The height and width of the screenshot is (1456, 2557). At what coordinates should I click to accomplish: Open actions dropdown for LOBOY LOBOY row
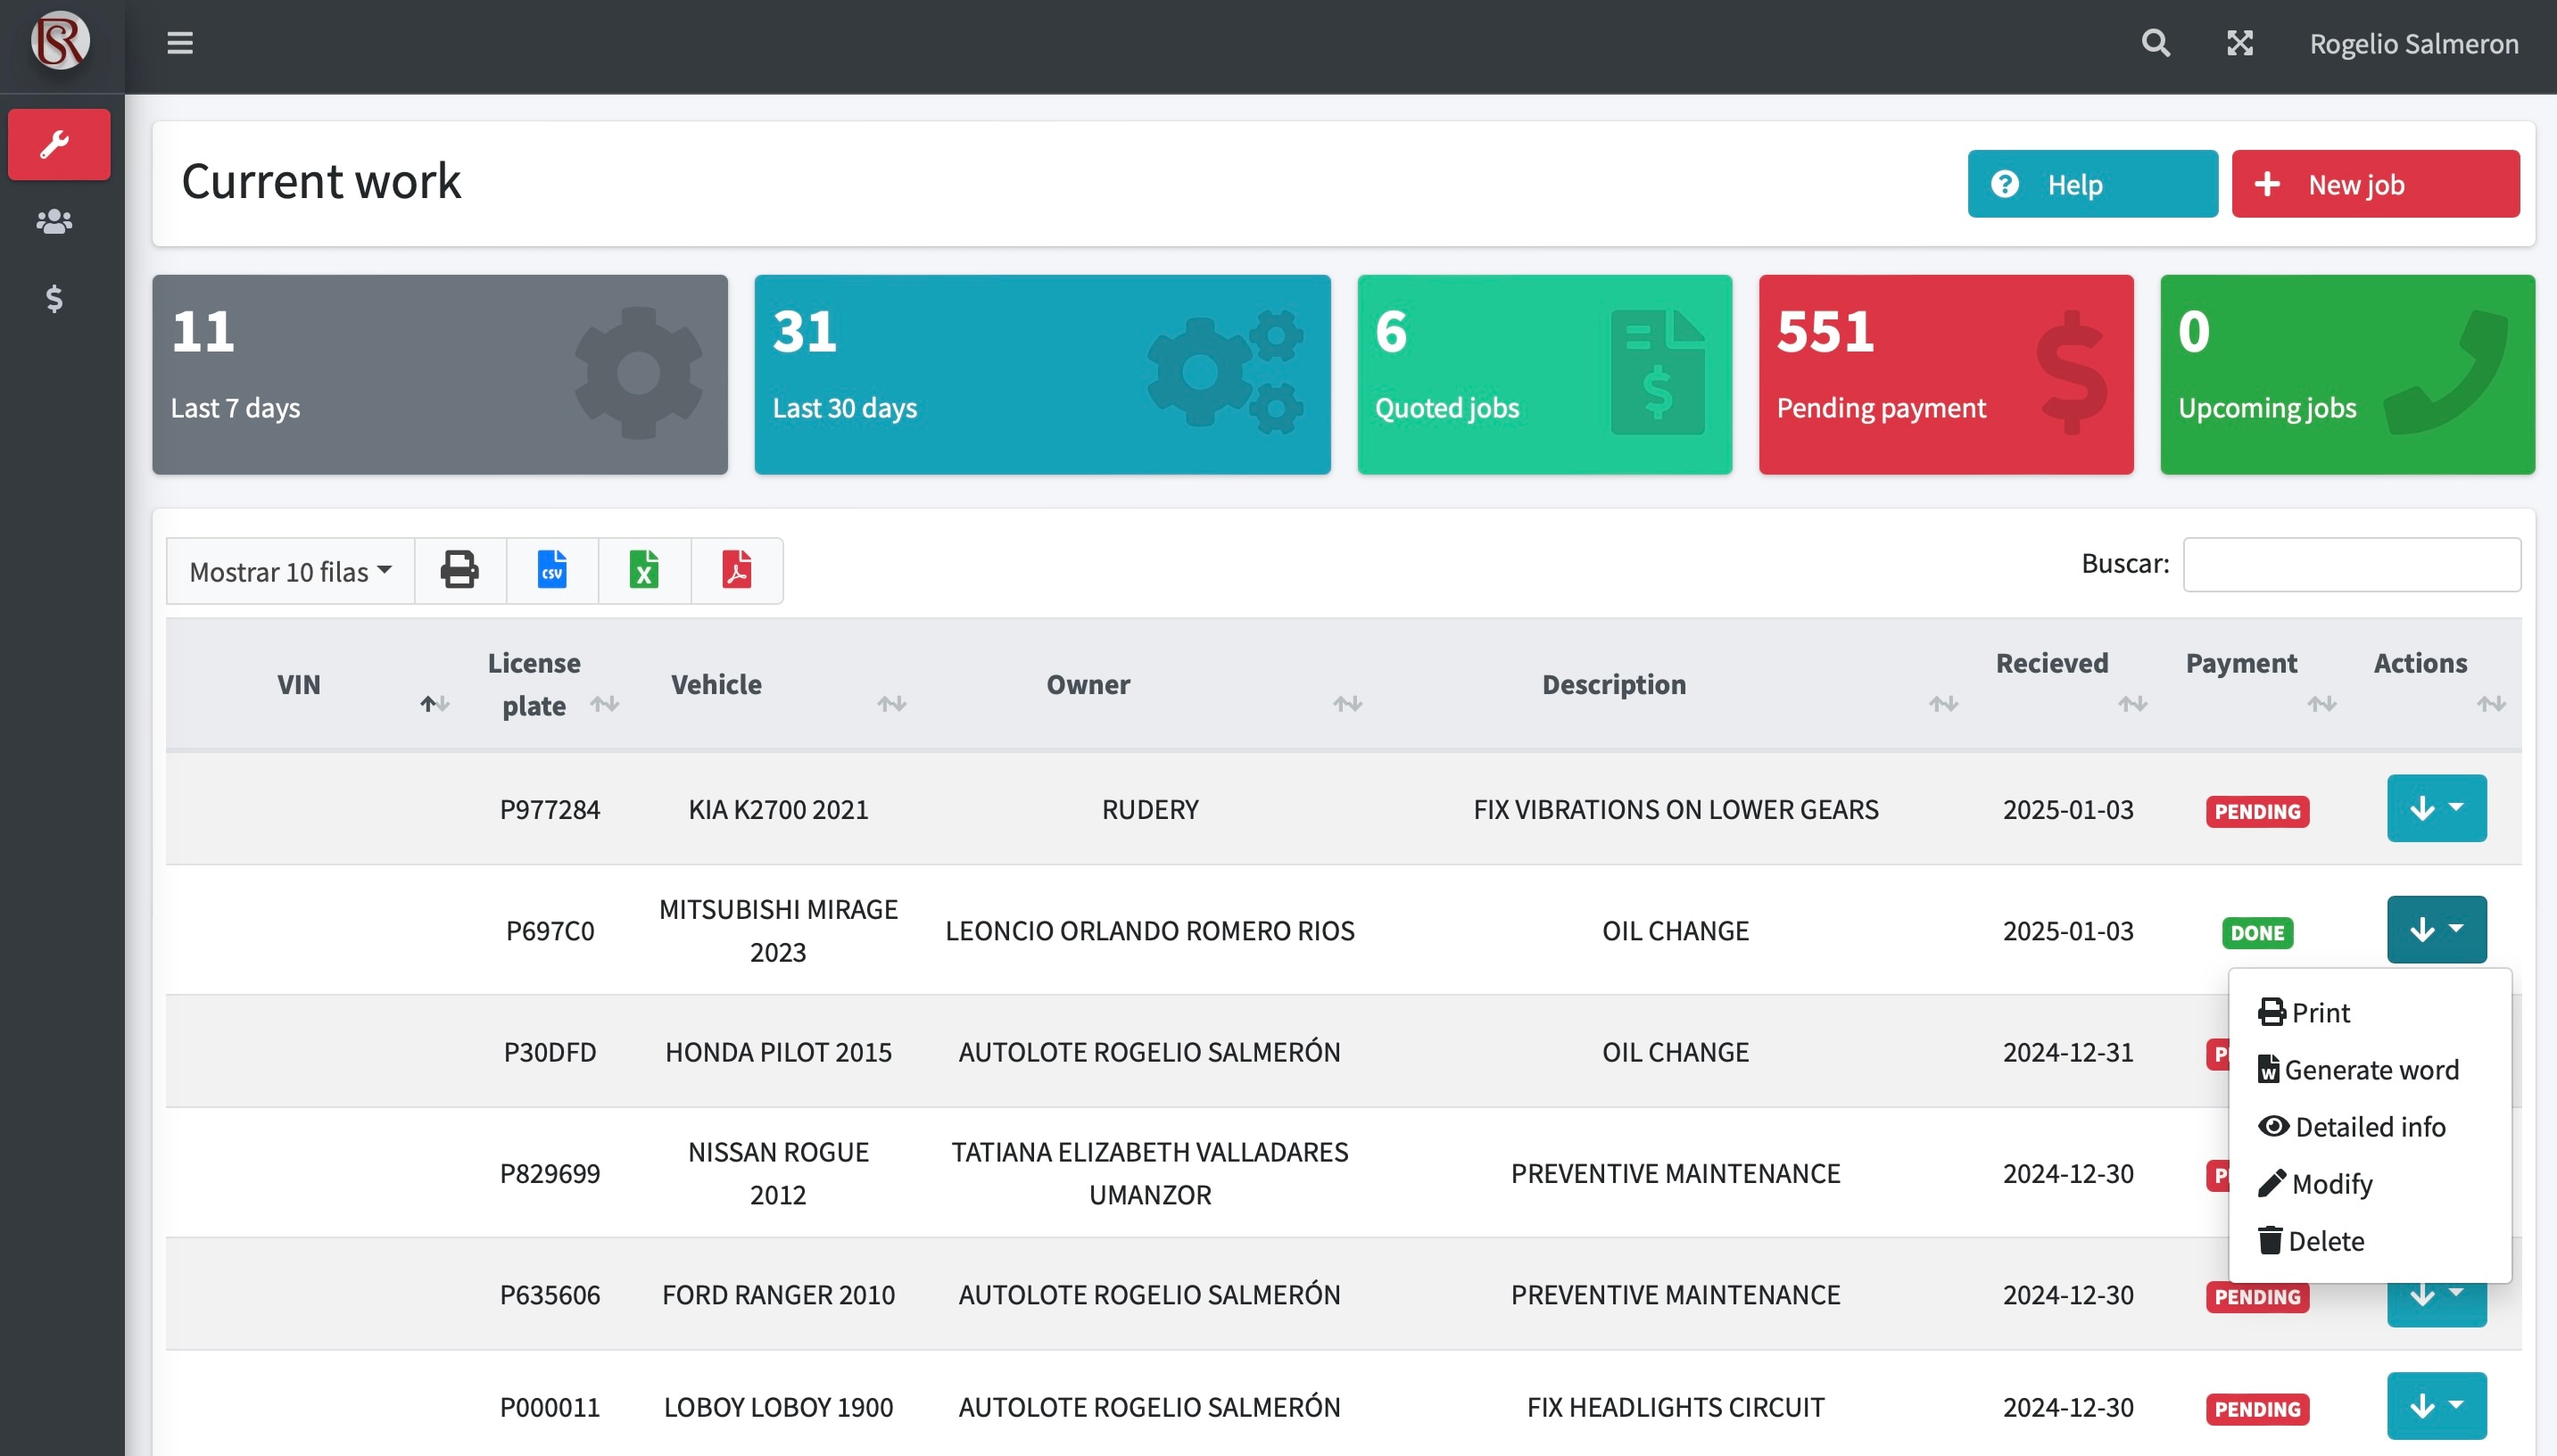click(2436, 1405)
